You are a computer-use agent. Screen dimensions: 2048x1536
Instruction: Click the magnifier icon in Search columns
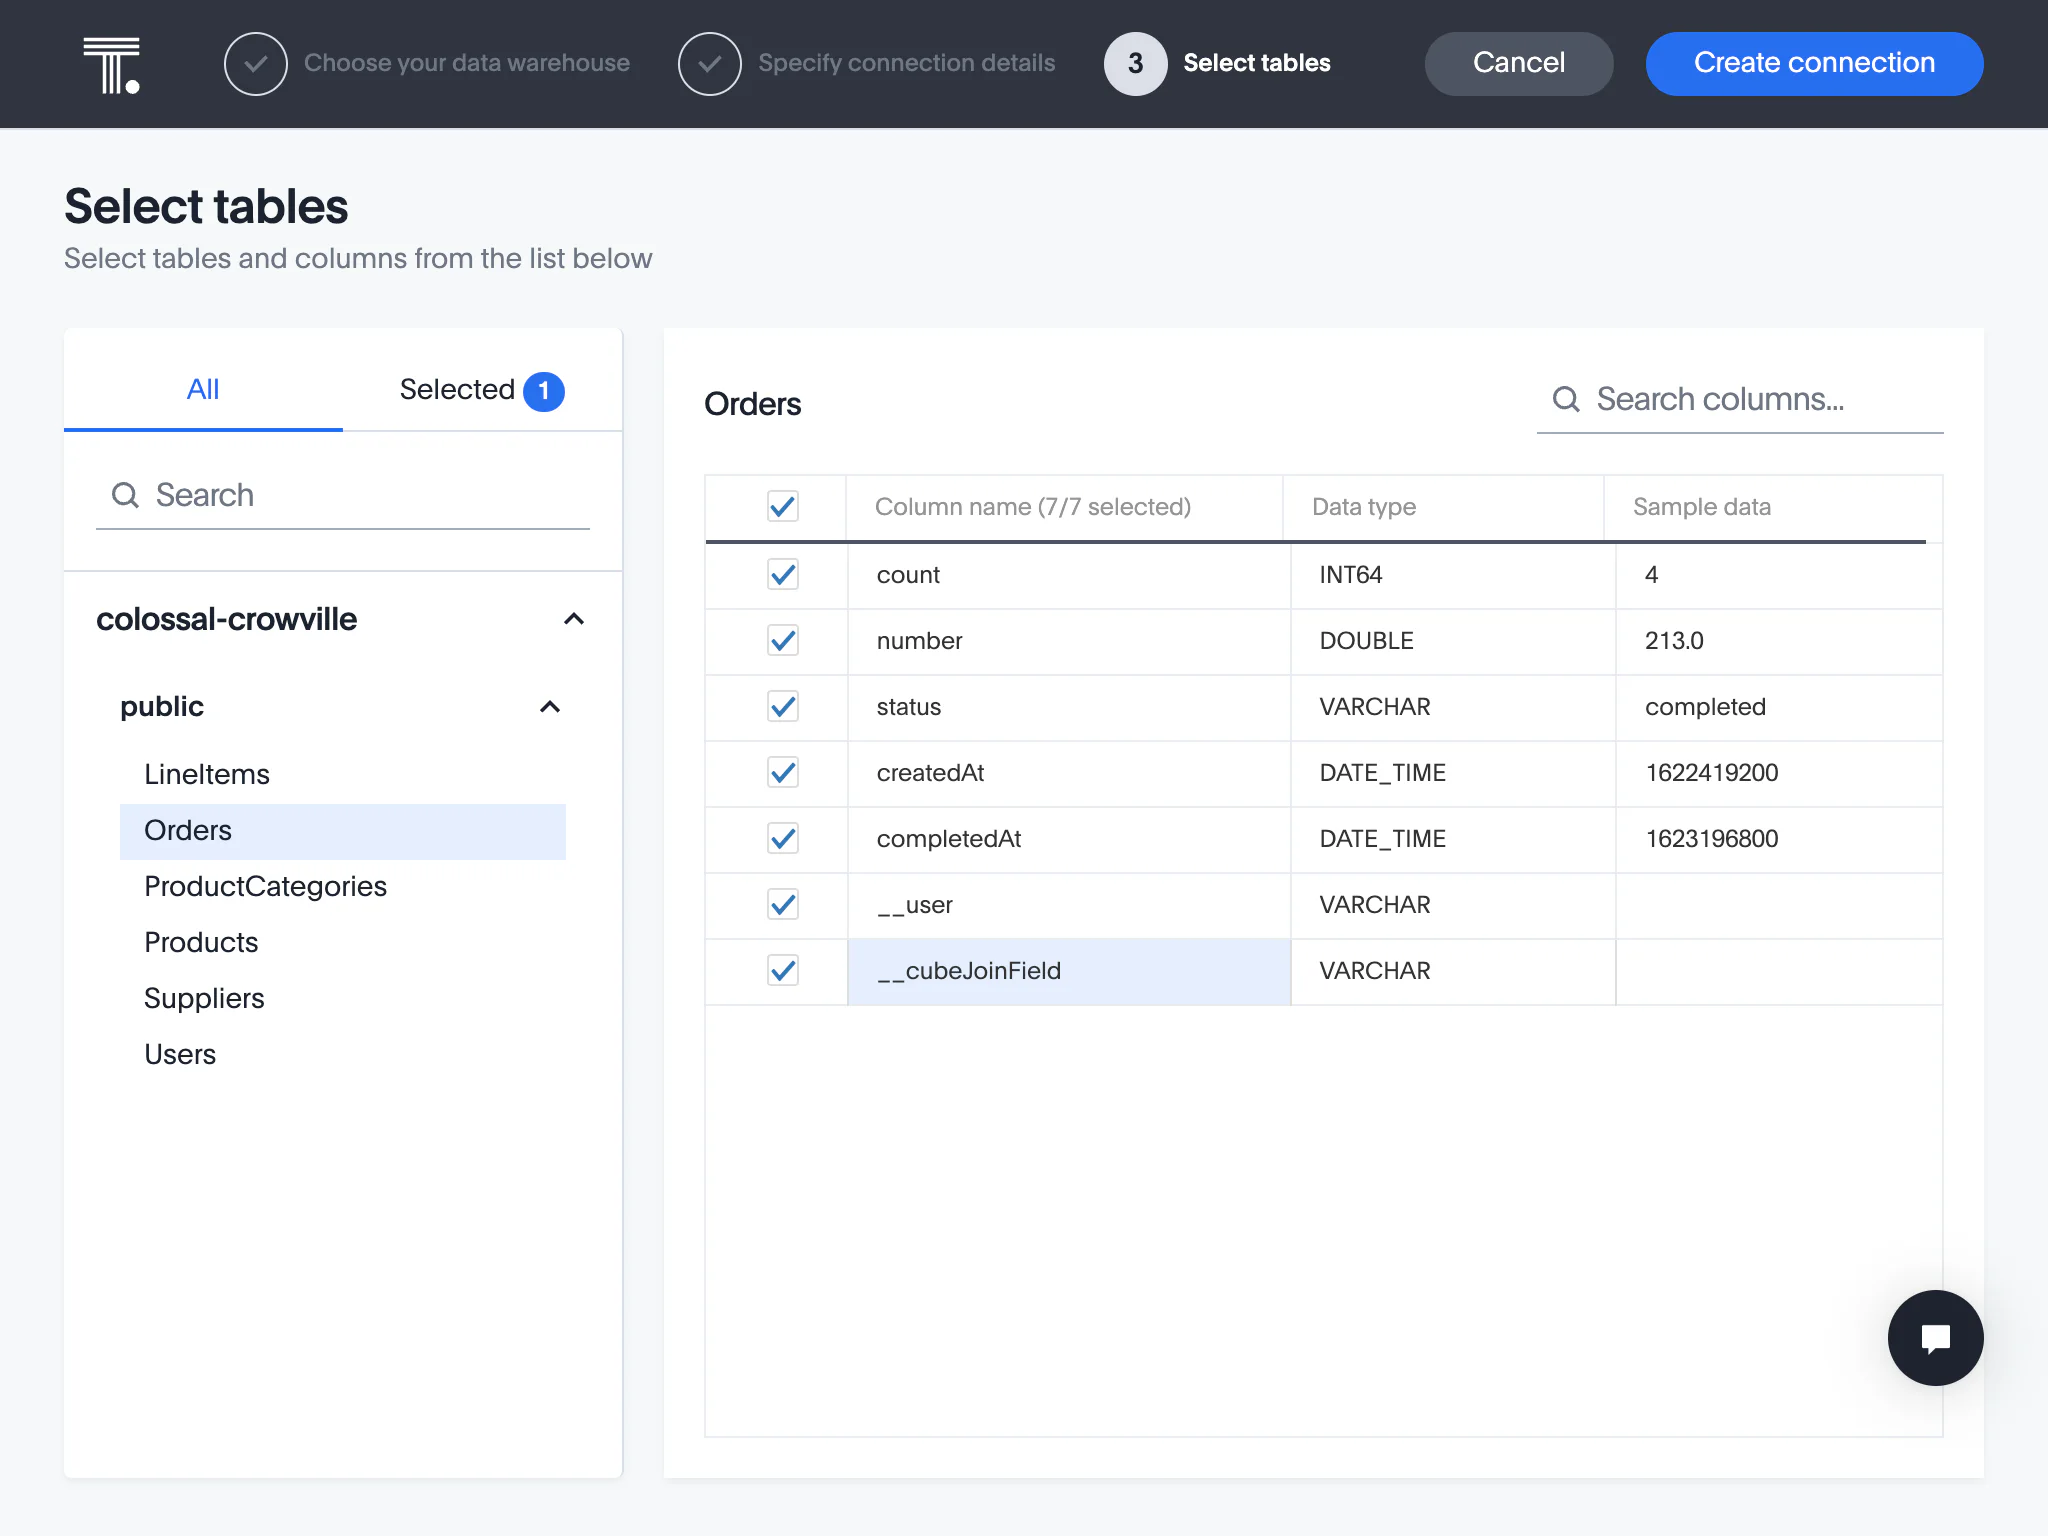pyautogui.click(x=1565, y=400)
